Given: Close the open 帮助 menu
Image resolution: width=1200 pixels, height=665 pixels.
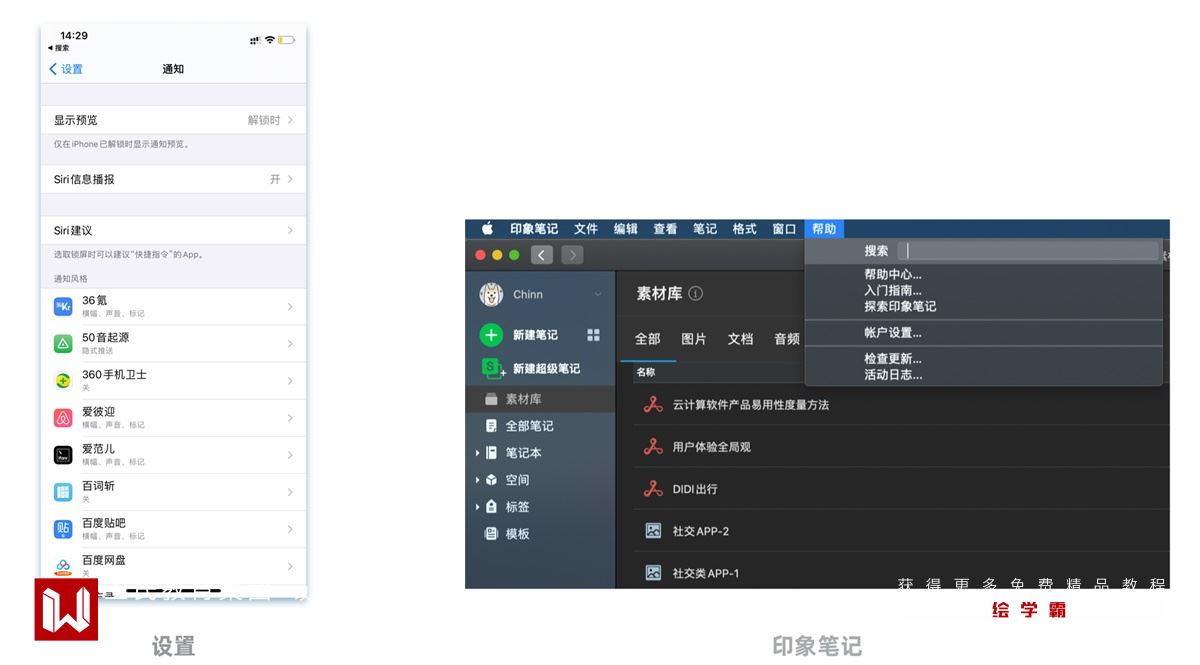Looking at the screenshot, I should (824, 229).
